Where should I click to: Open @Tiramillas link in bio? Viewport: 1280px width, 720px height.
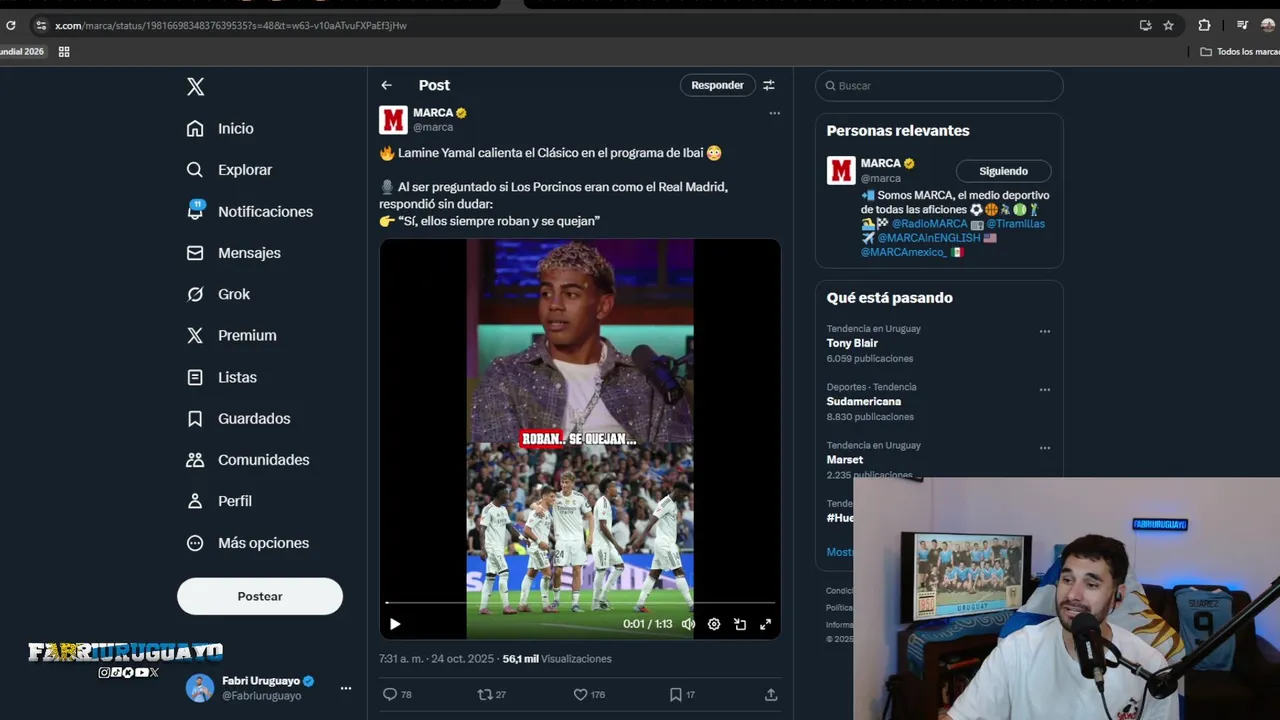(x=1015, y=224)
